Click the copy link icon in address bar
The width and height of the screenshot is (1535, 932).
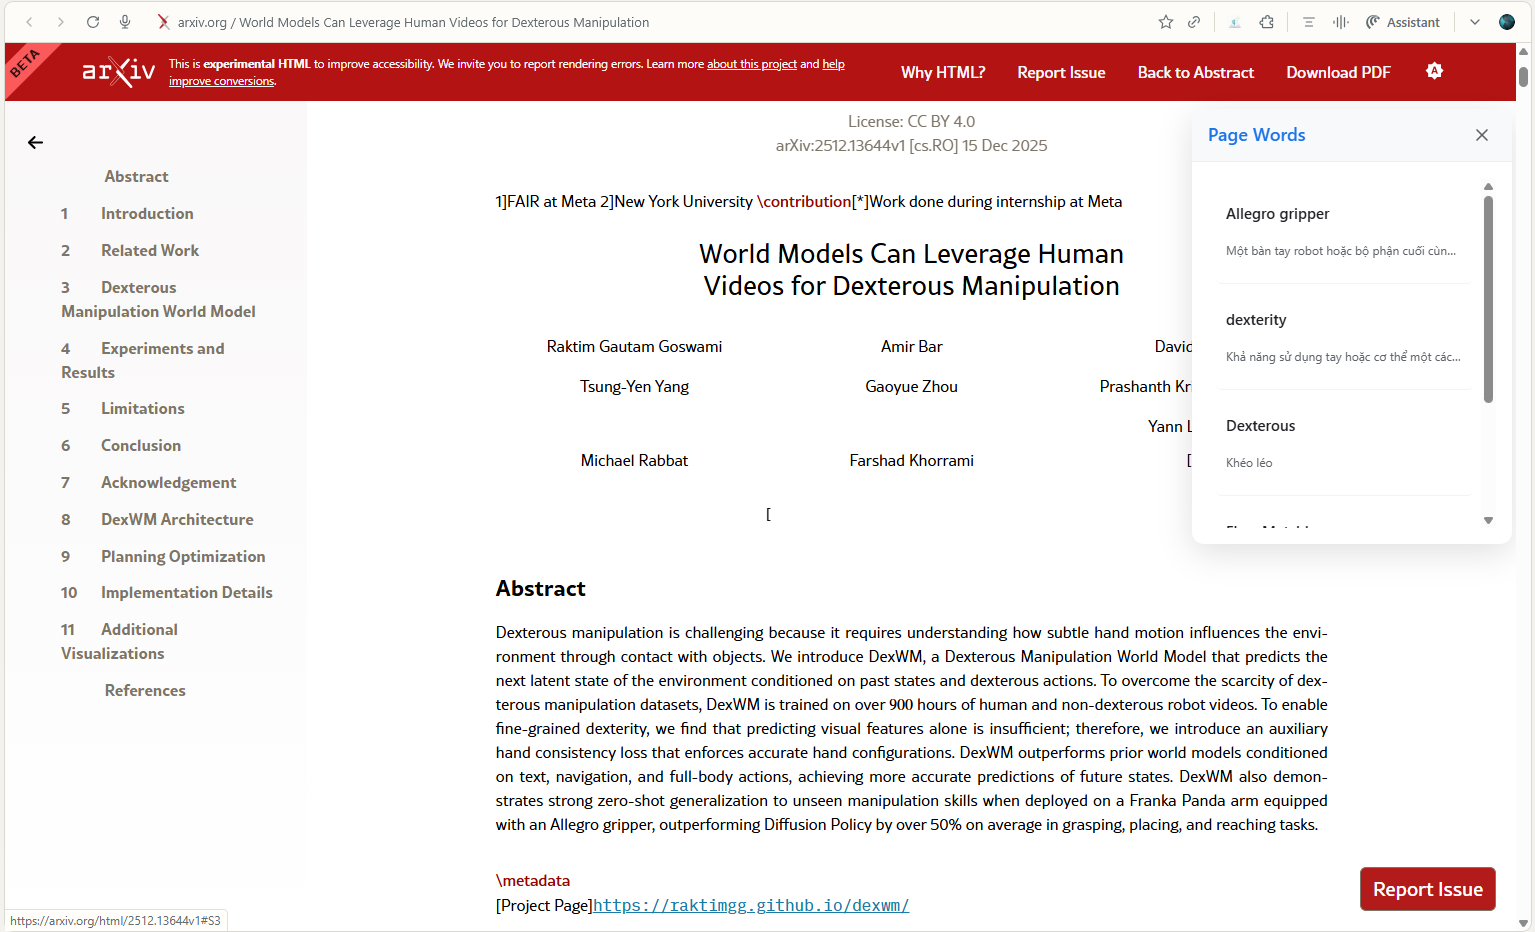click(x=1194, y=22)
